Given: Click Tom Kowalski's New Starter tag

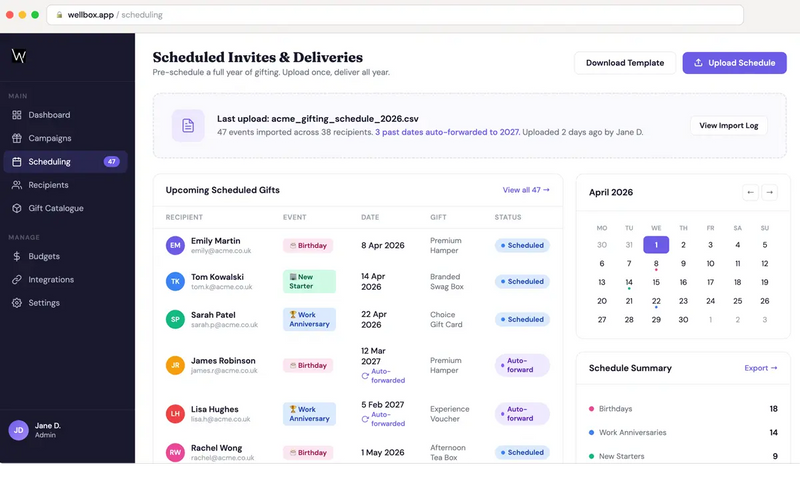Looking at the screenshot, I should [x=309, y=282].
